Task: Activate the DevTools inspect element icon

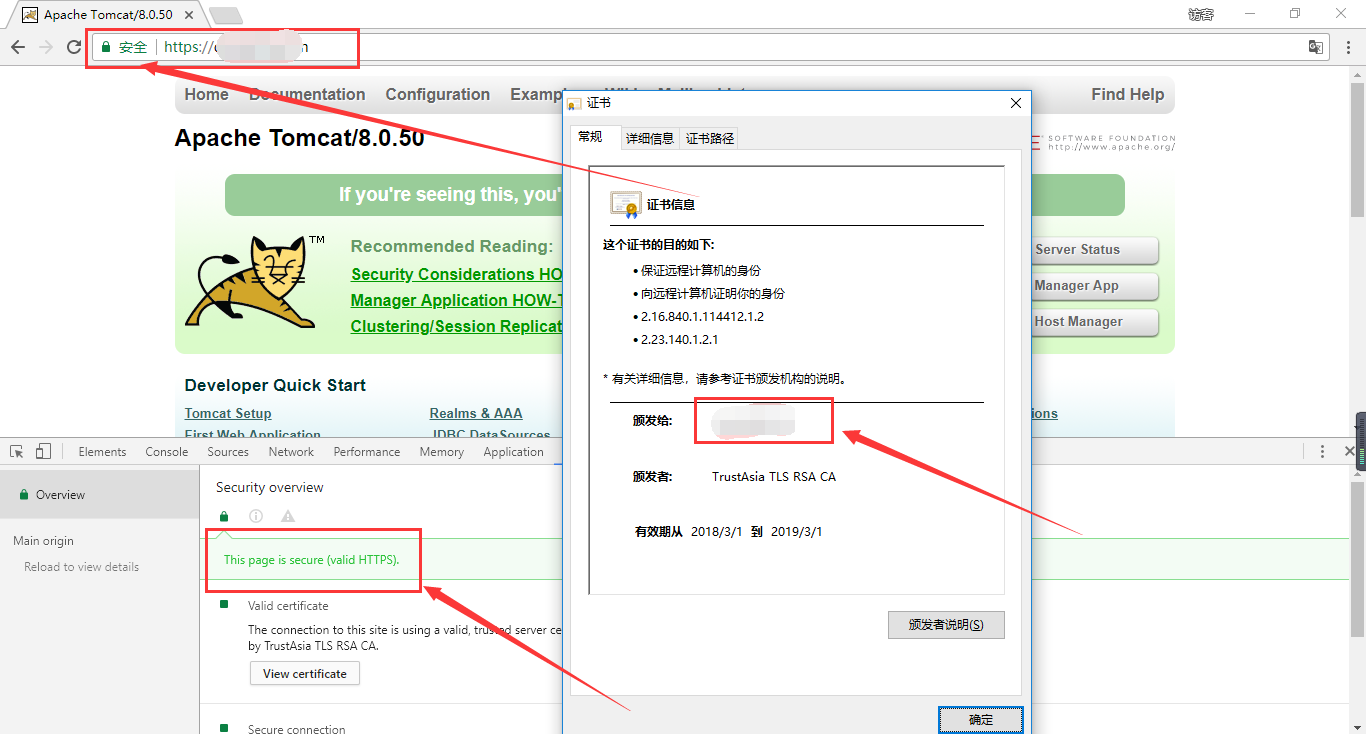Action: (x=17, y=452)
